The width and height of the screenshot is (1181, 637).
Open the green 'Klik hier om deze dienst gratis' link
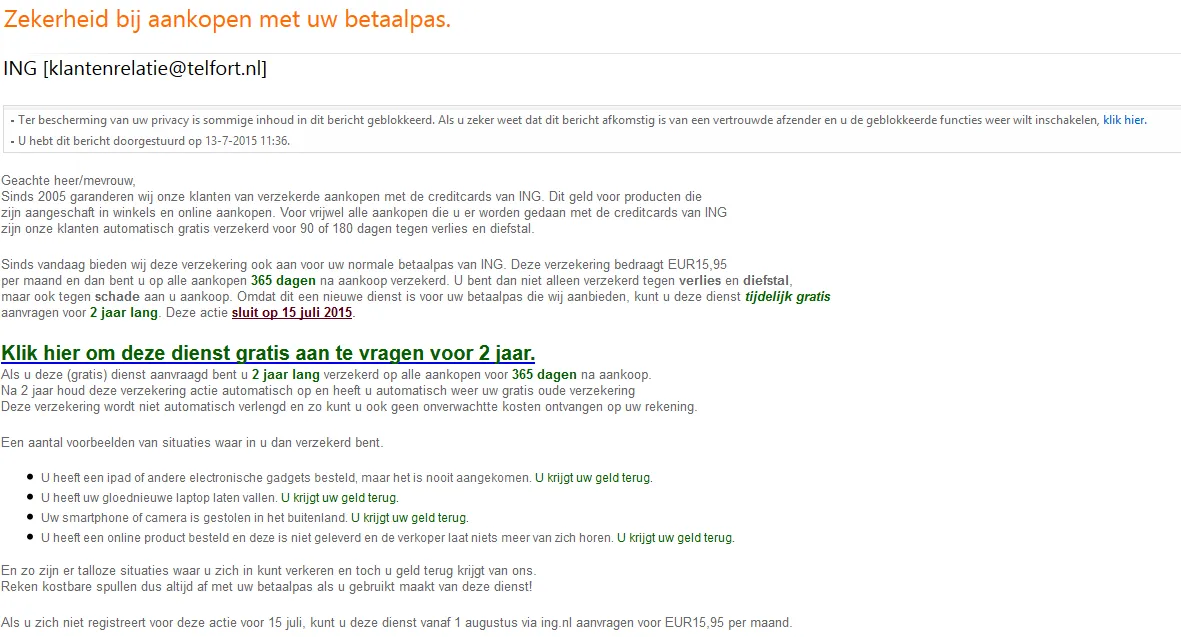pyautogui.click(x=268, y=352)
